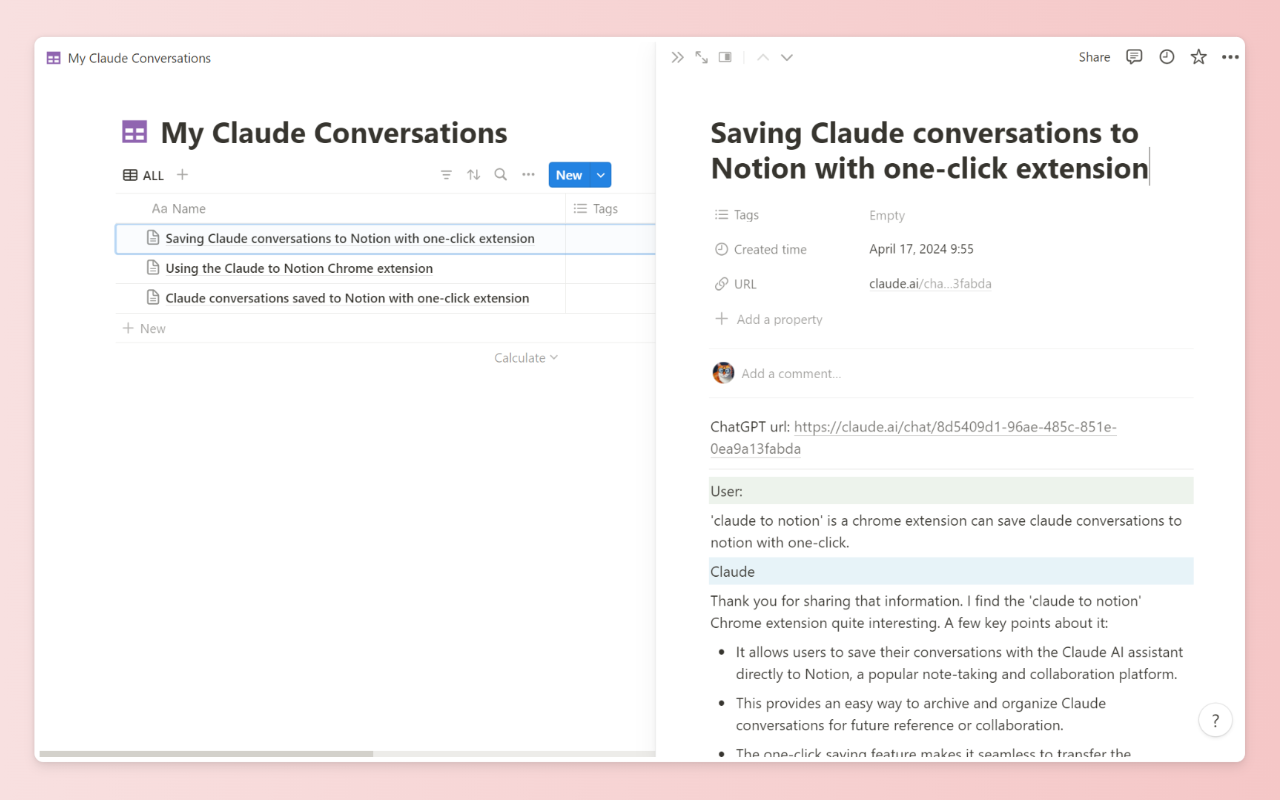Click the URL property label
The image size is (1280, 800).
click(736, 284)
